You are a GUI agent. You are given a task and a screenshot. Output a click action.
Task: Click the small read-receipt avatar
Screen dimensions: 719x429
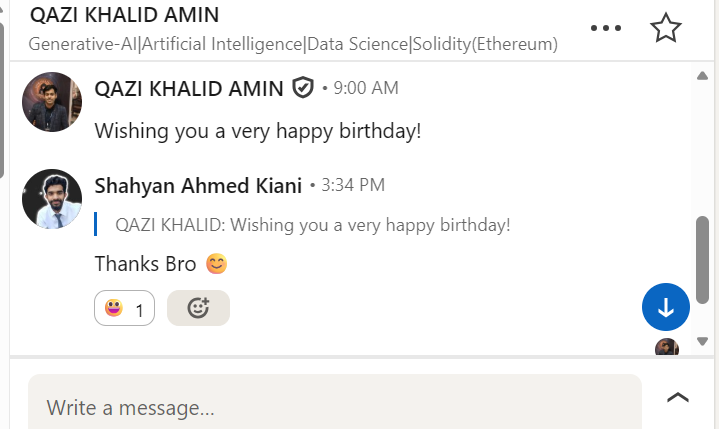pos(667,348)
